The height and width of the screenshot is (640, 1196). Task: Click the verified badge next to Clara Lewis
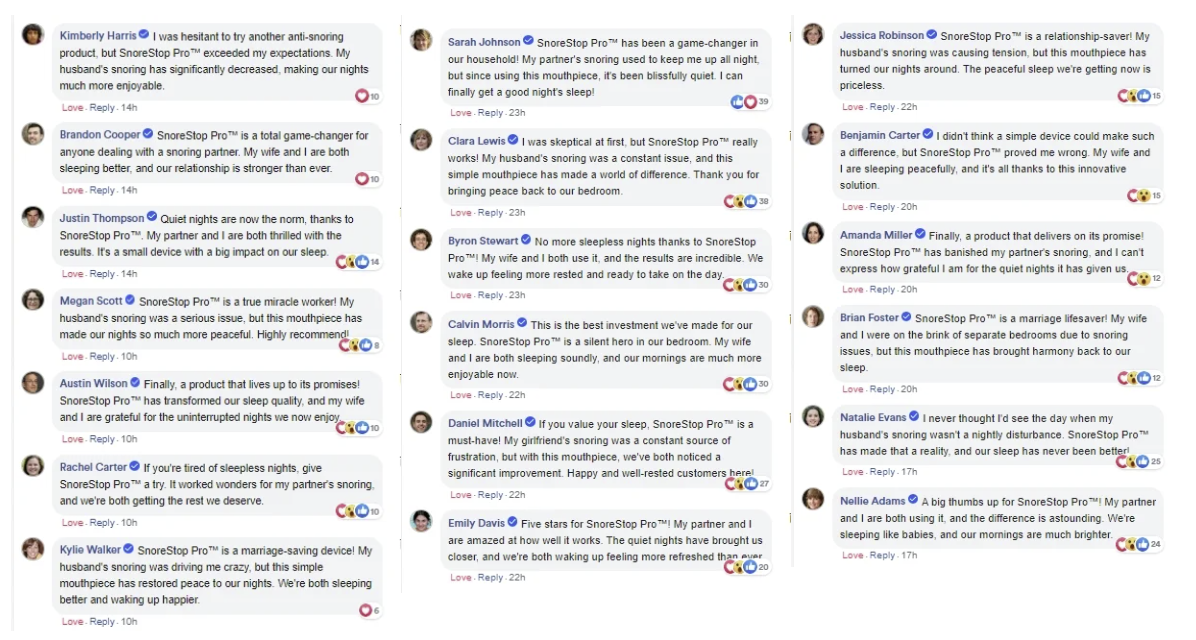[513, 140]
